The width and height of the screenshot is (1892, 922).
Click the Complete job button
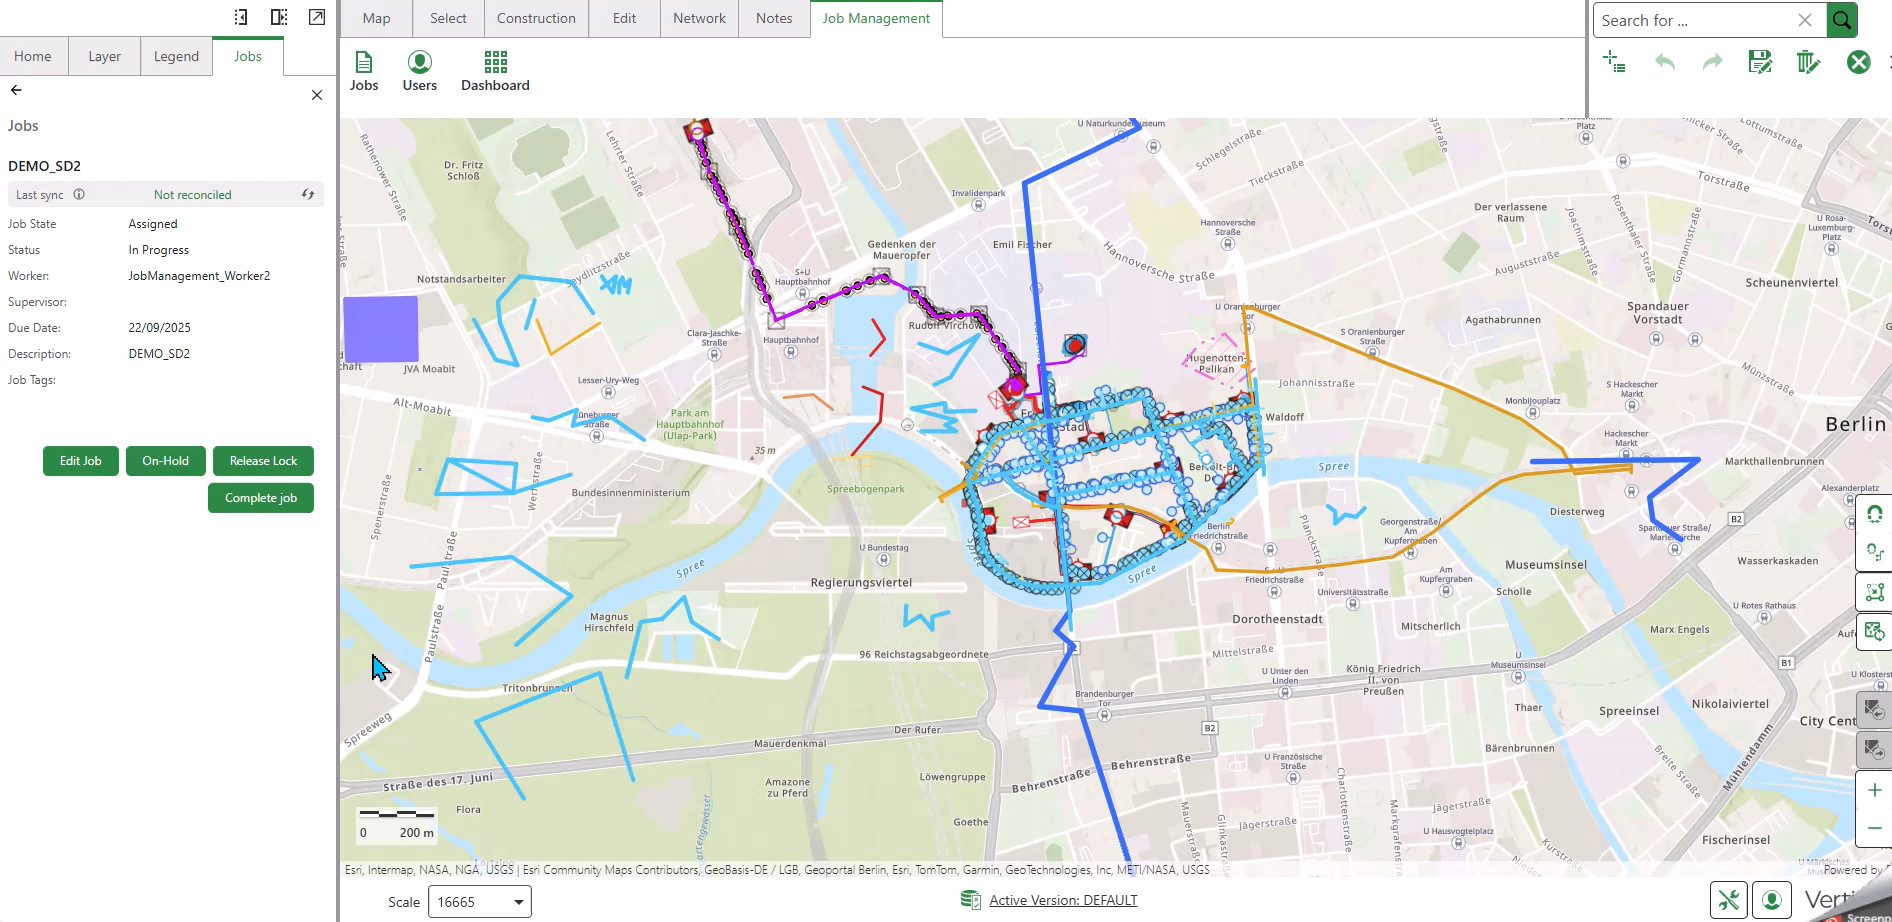click(261, 498)
